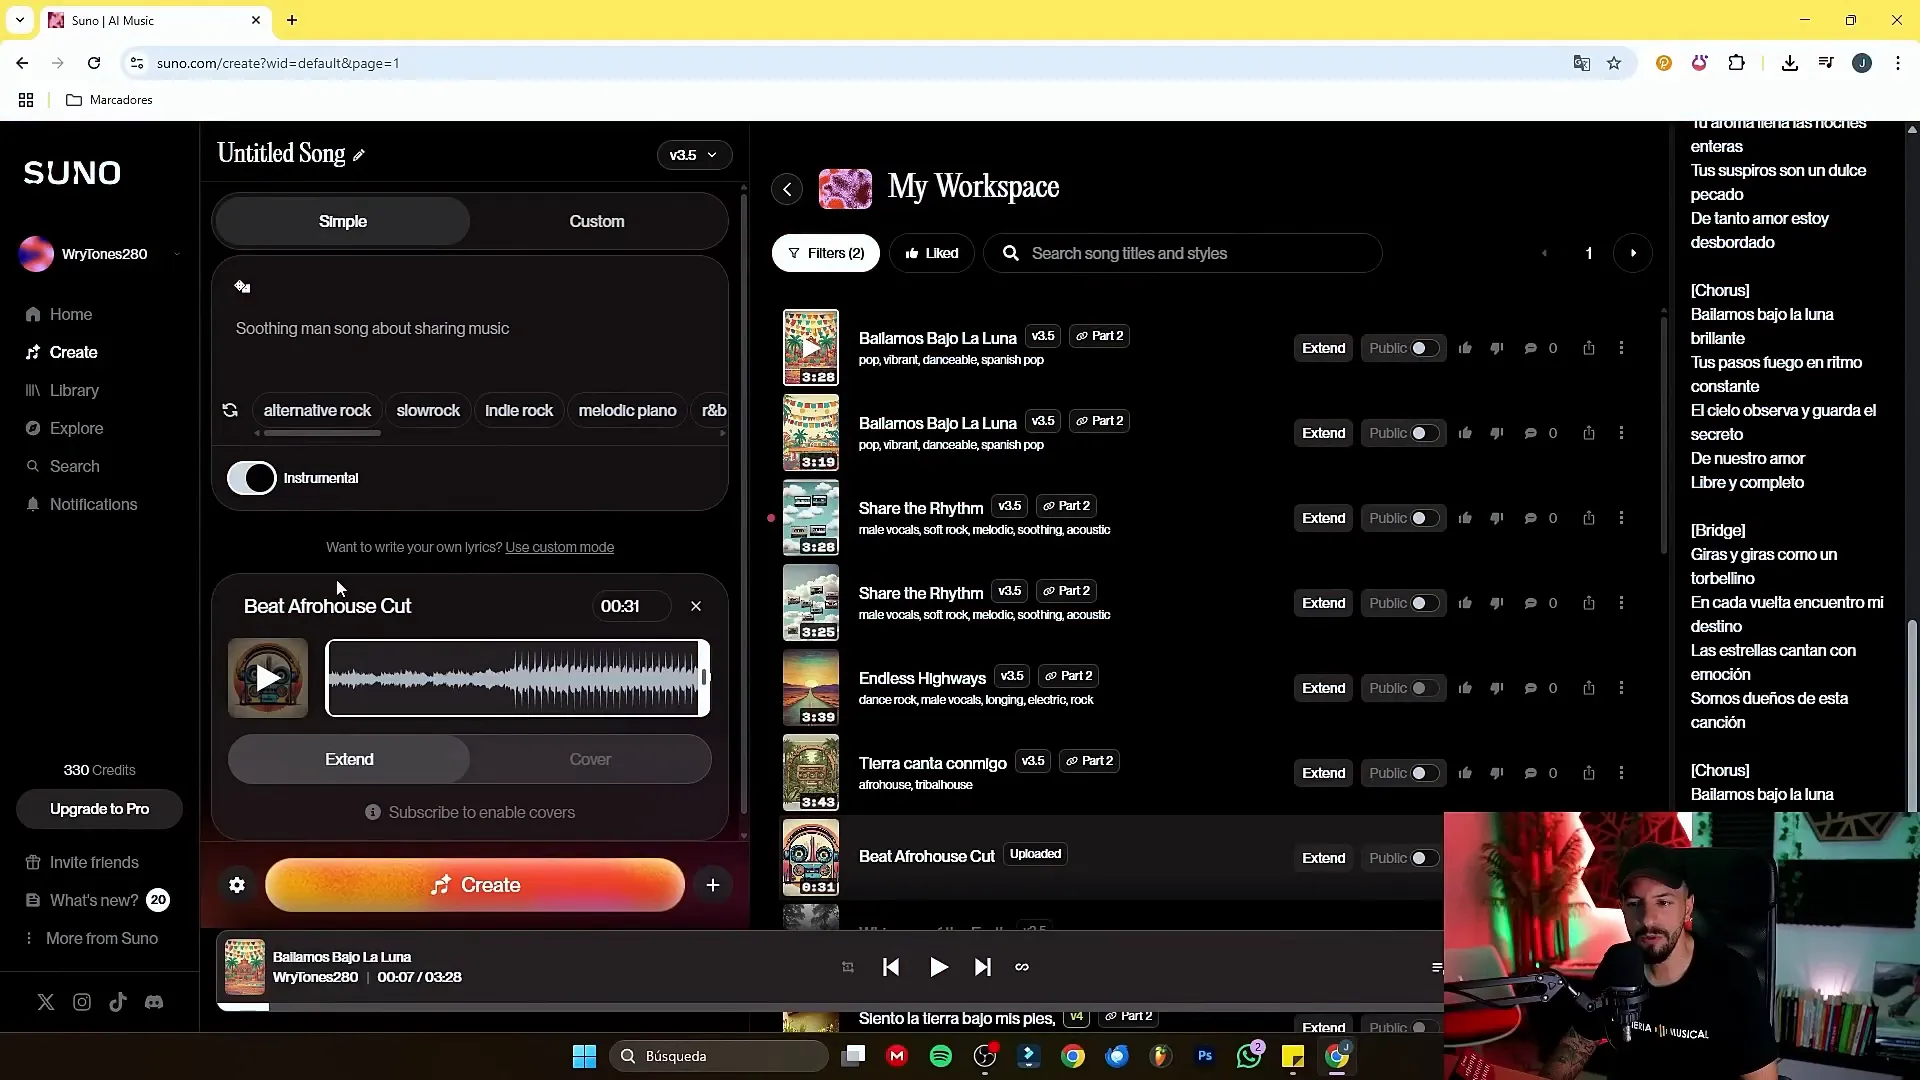Click the Upgrade to Pro button
The width and height of the screenshot is (1920, 1080).
[99, 809]
